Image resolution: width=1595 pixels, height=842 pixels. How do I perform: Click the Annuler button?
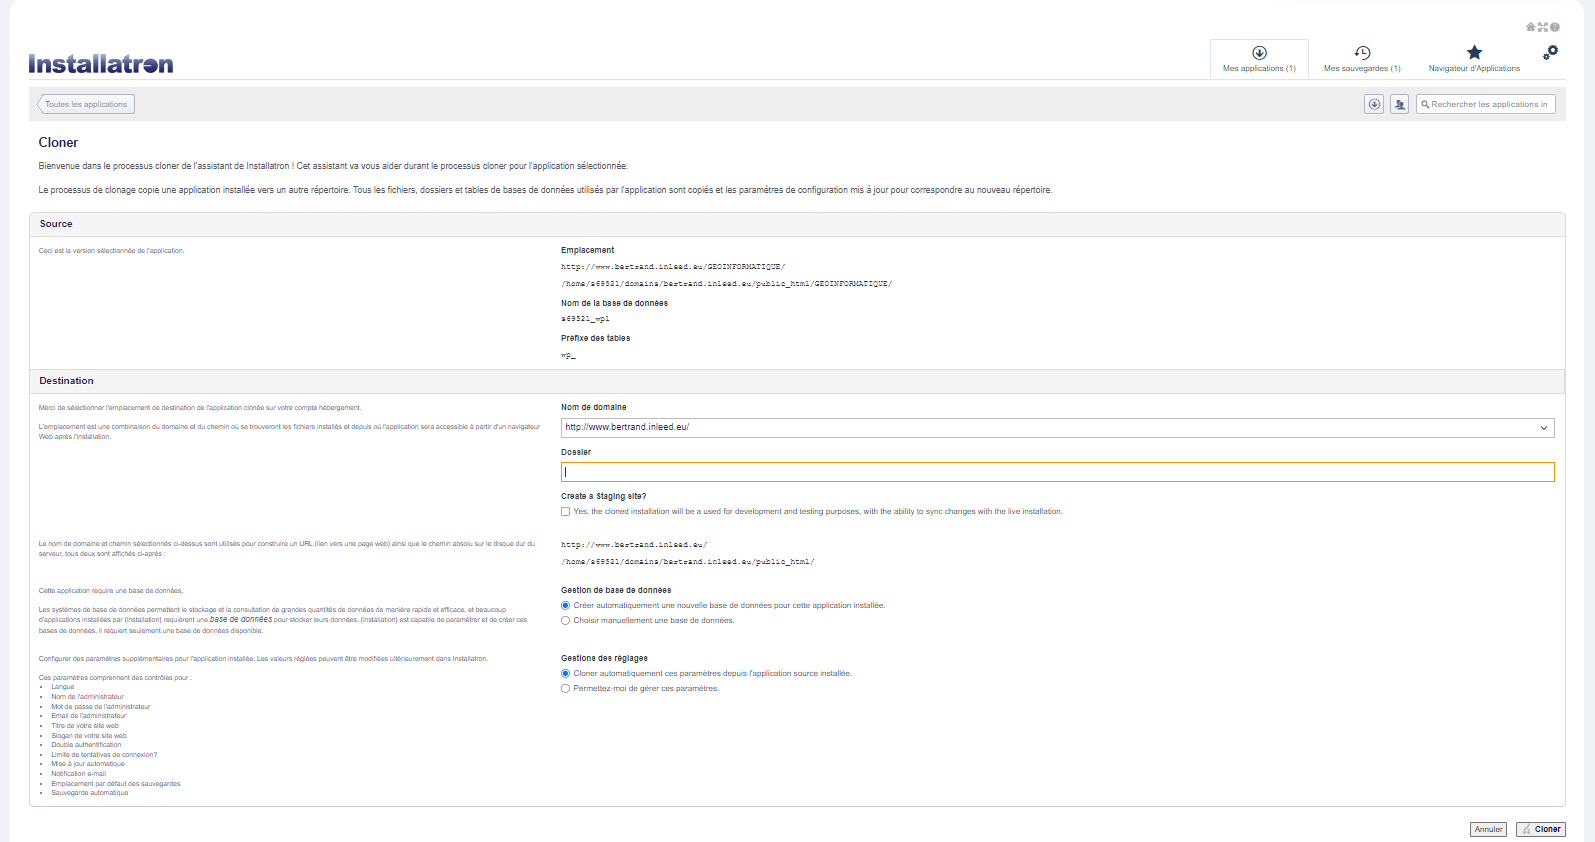[1488, 829]
